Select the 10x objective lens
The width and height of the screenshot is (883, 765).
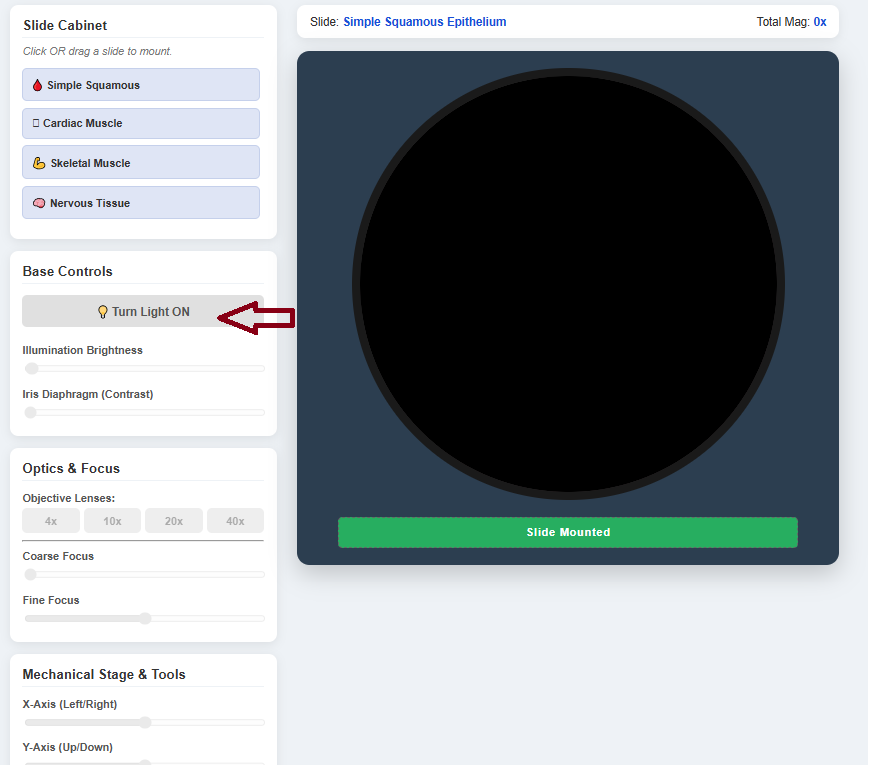coord(112,521)
